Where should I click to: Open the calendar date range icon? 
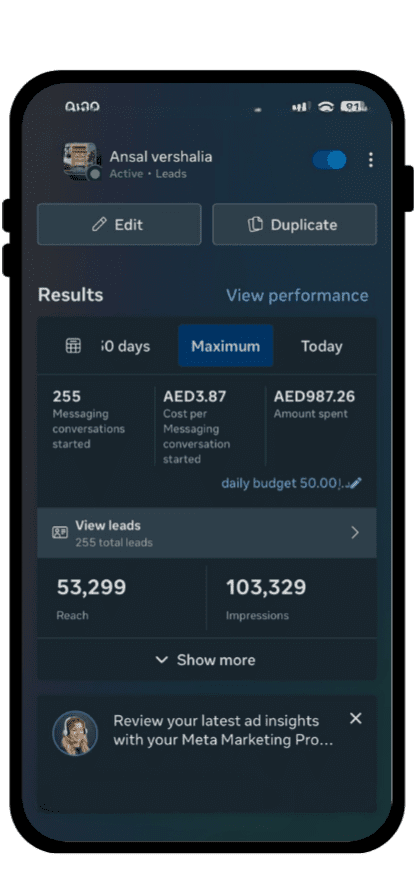(73, 346)
